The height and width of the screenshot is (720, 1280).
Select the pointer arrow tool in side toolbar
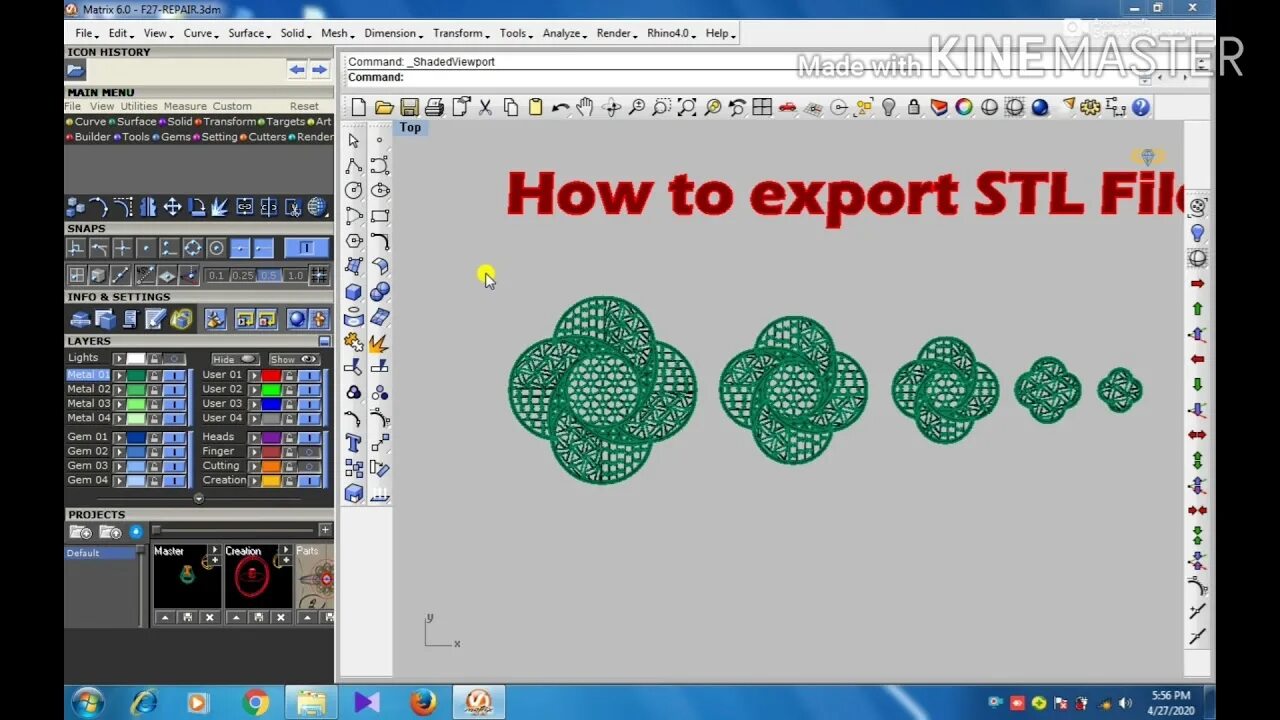354,140
